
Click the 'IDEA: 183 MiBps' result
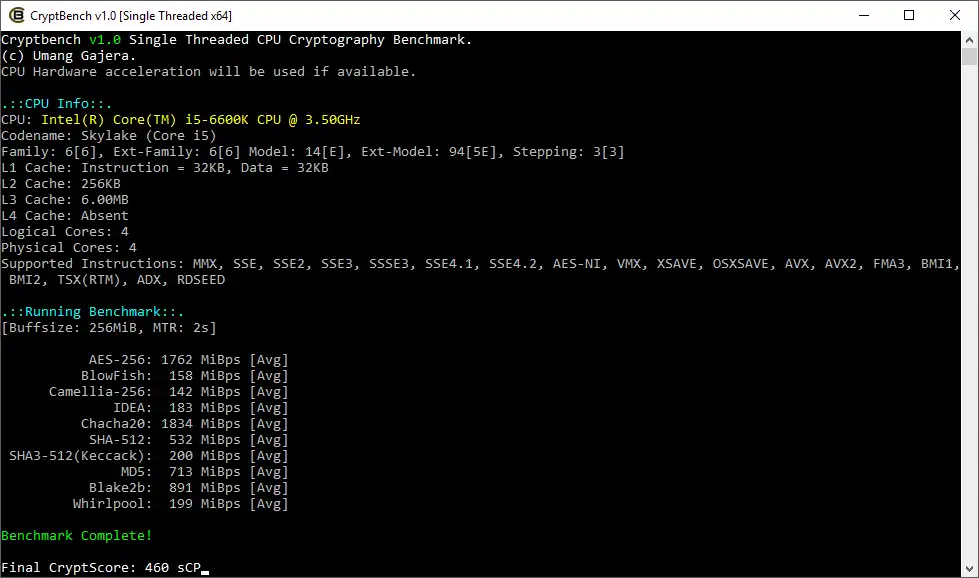[x=200, y=408]
